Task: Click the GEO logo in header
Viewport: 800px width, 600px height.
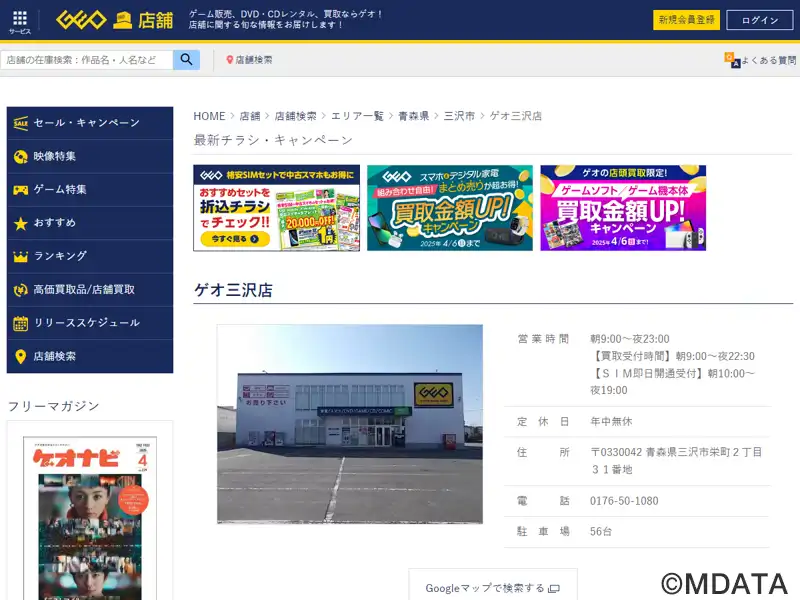Action: click(81, 20)
